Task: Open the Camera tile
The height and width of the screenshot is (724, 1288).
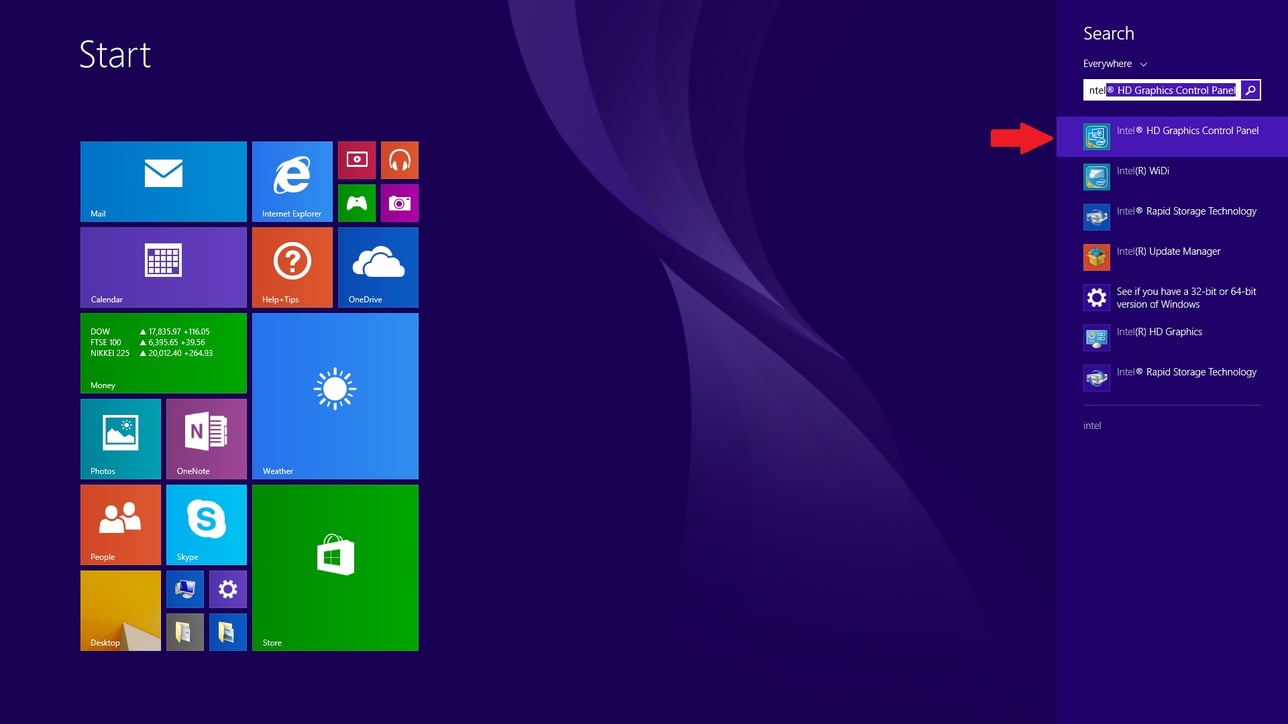Action: pyautogui.click(x=400, y=203)
